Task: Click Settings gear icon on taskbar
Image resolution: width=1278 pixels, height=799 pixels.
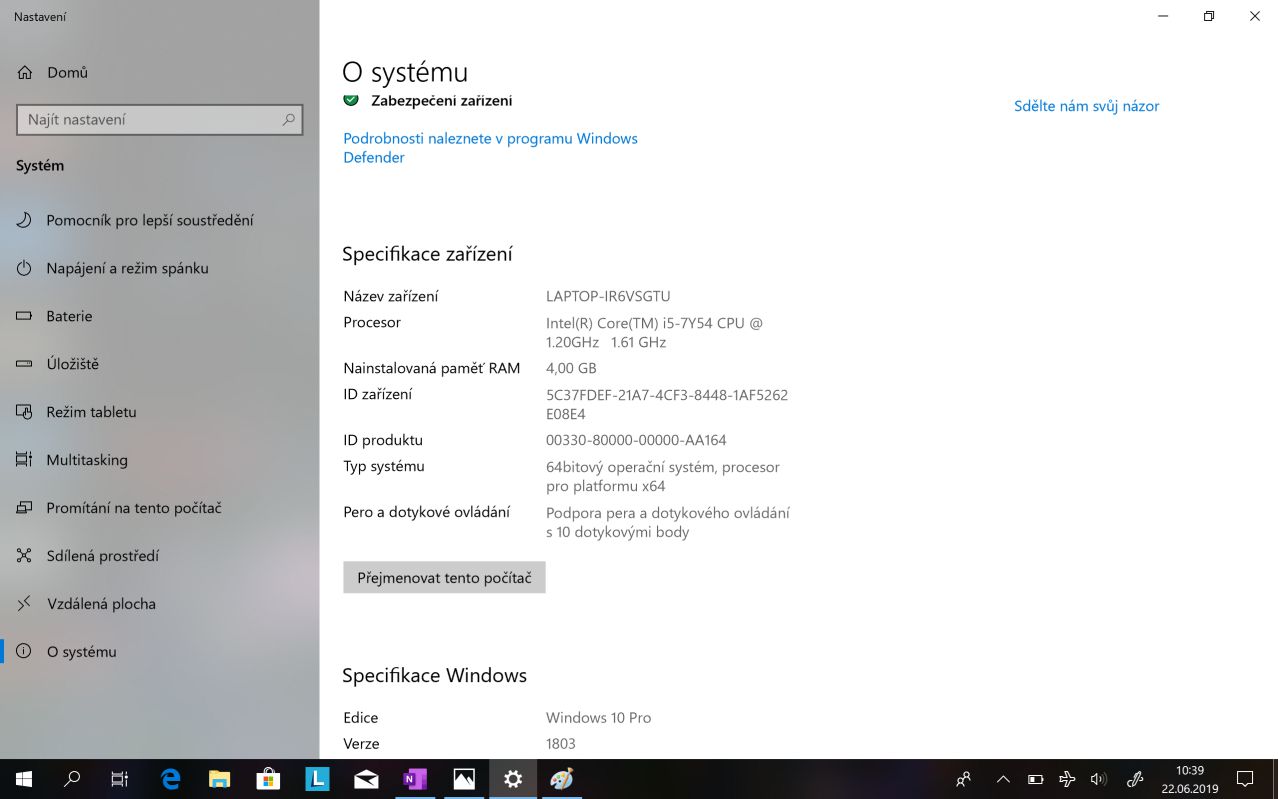Action: tap(513, 779)
